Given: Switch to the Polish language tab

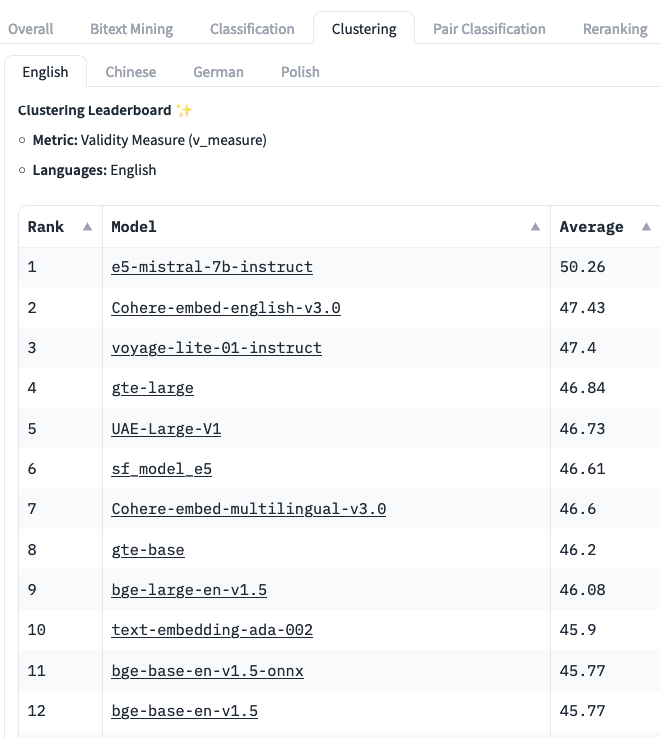Looking at the screenshot, I should click(x=300, y=72).
